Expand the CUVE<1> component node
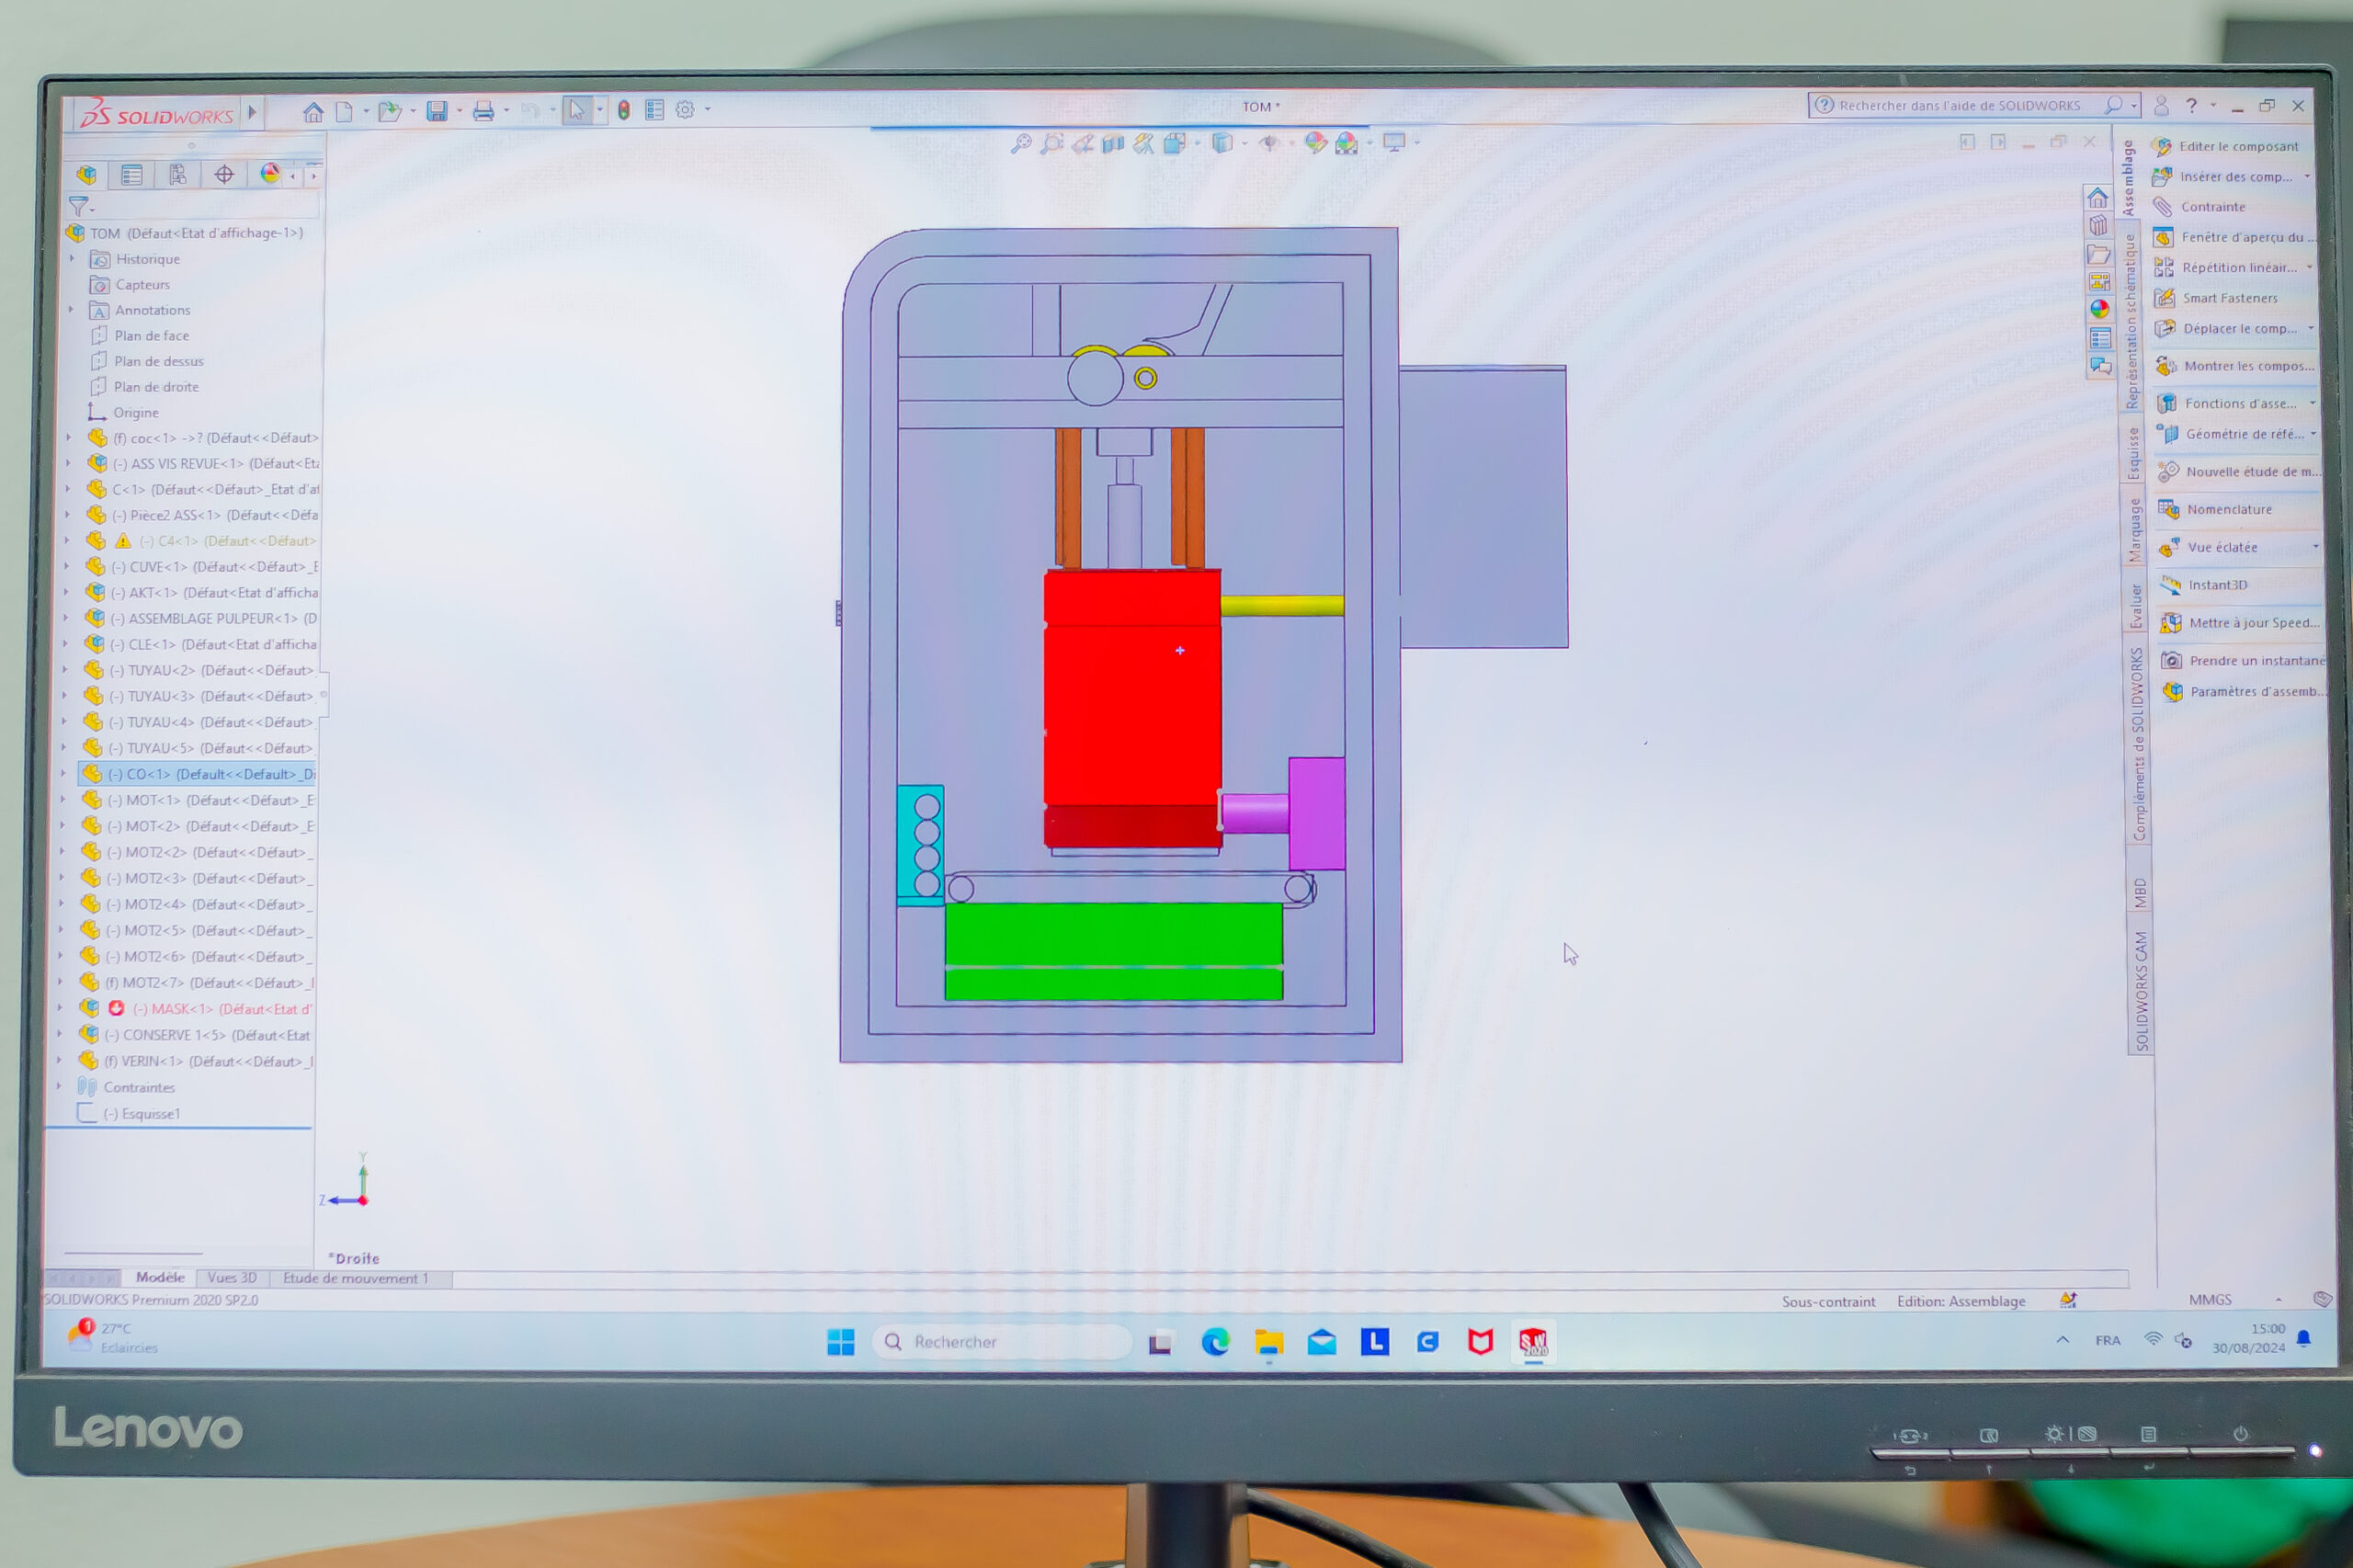Screen dimensions: 2353x1568 pos(67,566)
